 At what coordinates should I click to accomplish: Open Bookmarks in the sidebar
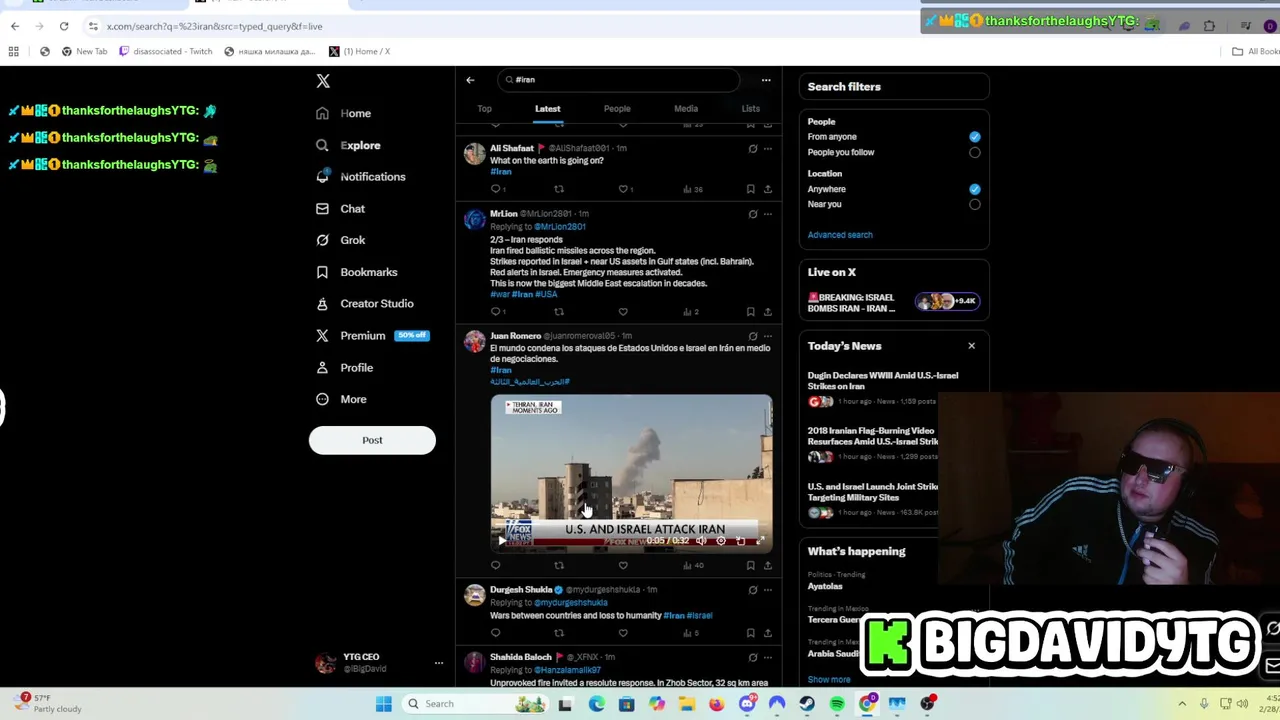pos(356,272)
